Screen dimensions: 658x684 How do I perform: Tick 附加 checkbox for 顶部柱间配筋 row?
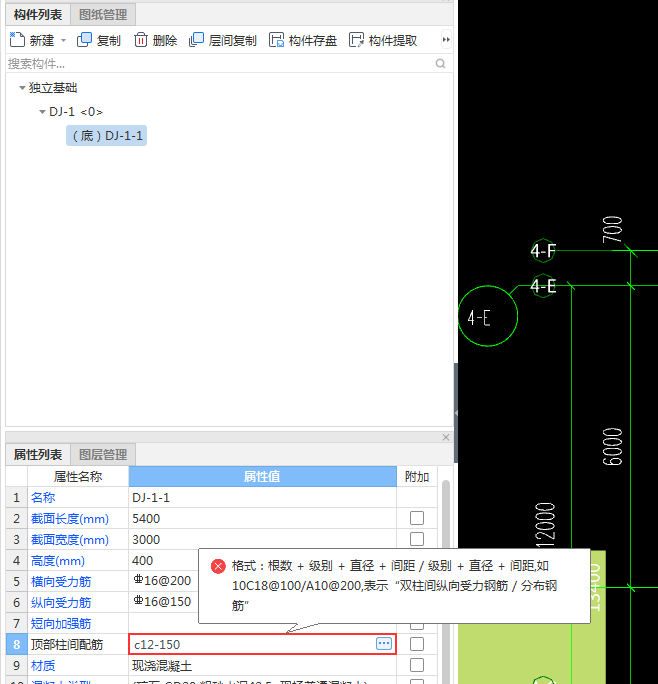click(417, 644)
